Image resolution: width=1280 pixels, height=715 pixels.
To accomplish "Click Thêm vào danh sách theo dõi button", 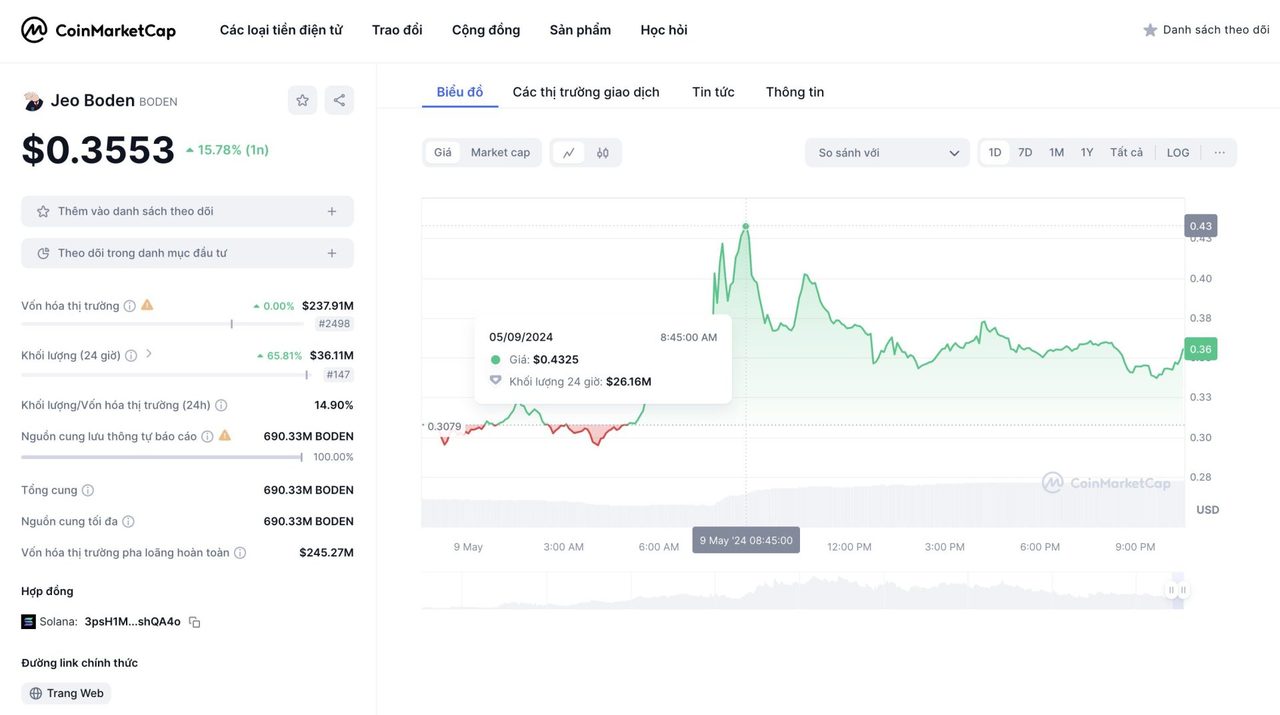I will 187,212.
